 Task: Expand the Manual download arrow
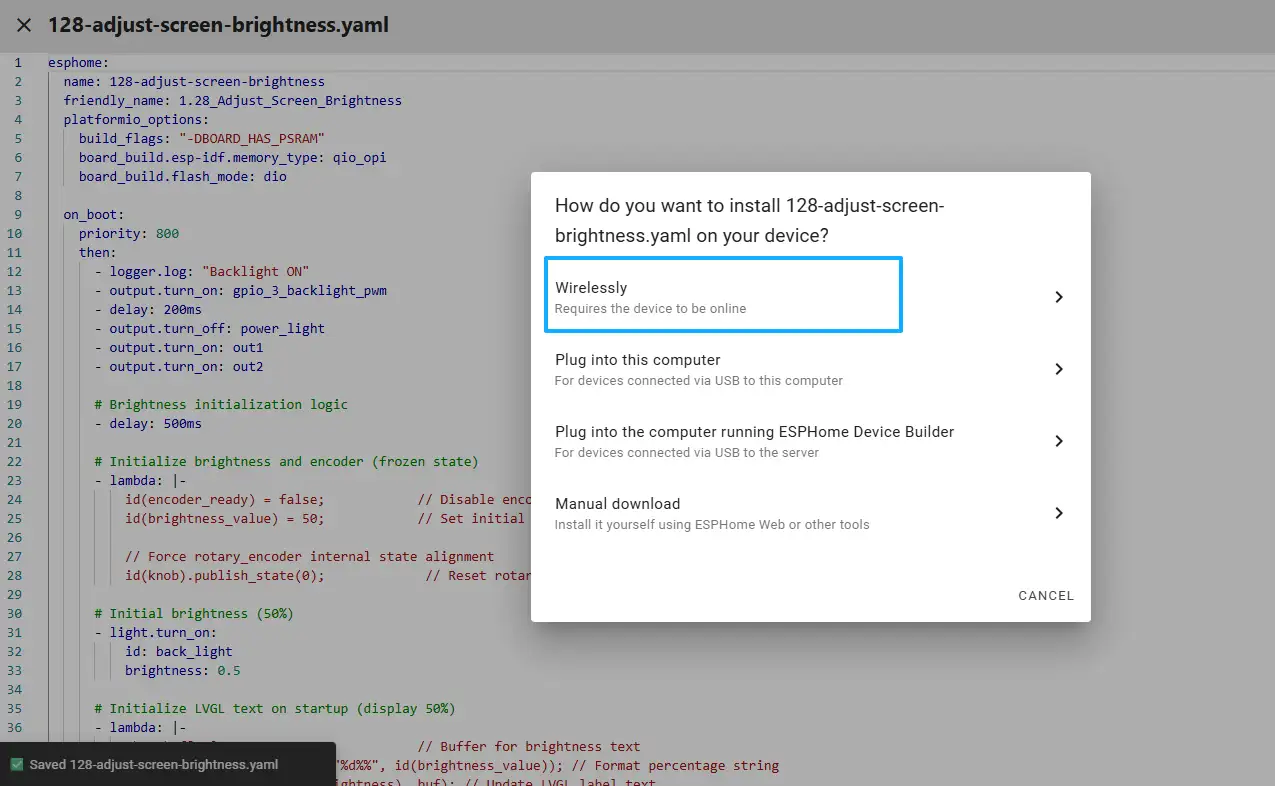(x=1058, y=513)
